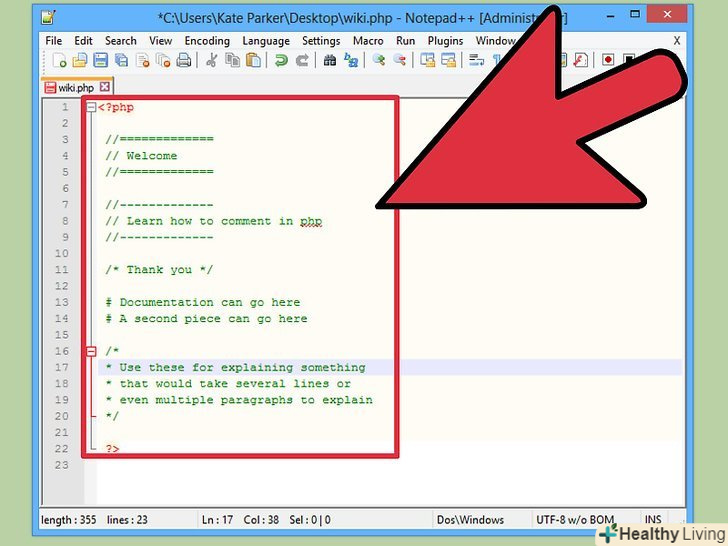
Task: Click the New file toolbar icon
Action: [x=60, y=61]
